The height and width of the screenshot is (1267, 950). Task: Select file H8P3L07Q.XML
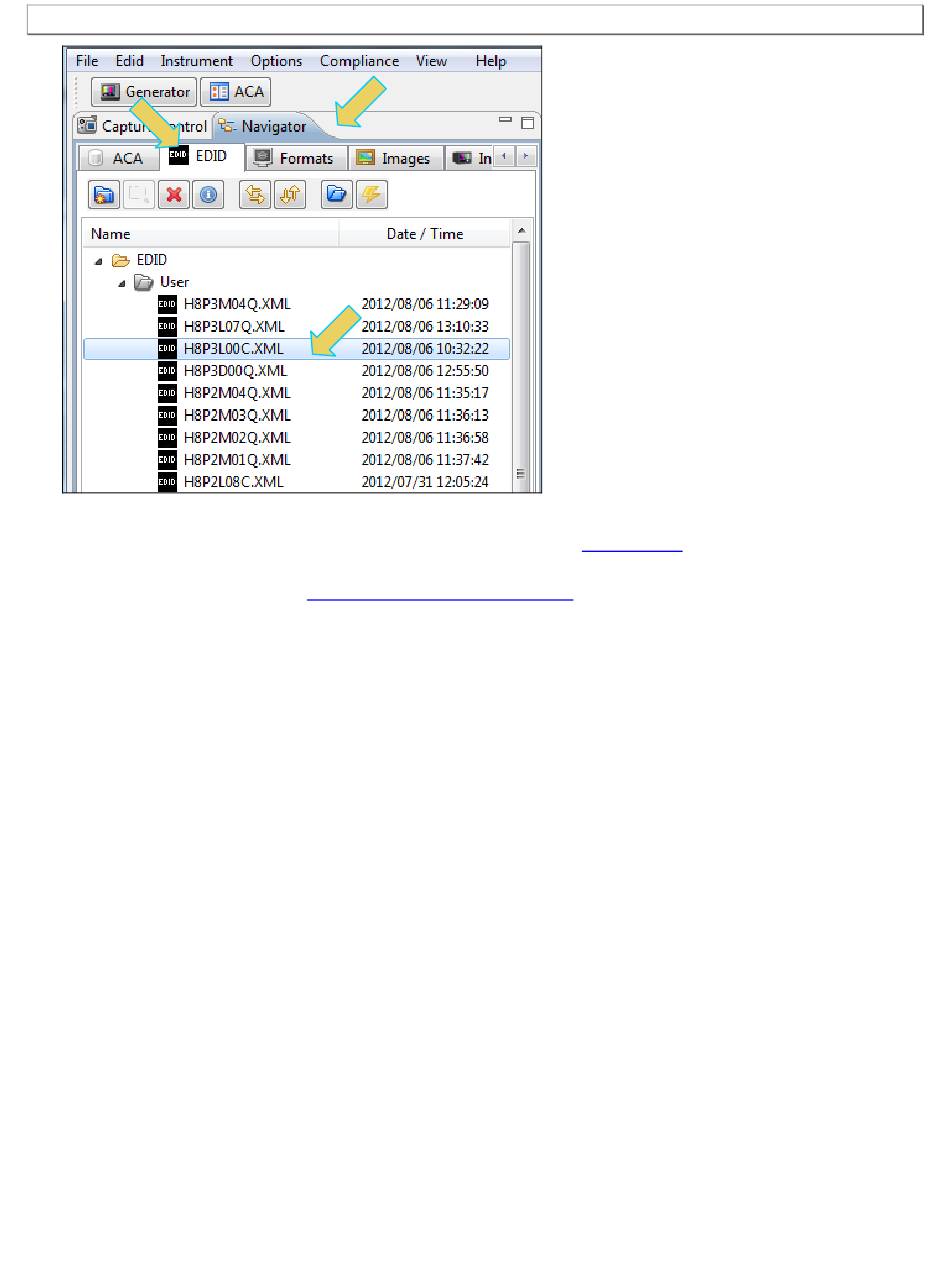pos(234,326)
